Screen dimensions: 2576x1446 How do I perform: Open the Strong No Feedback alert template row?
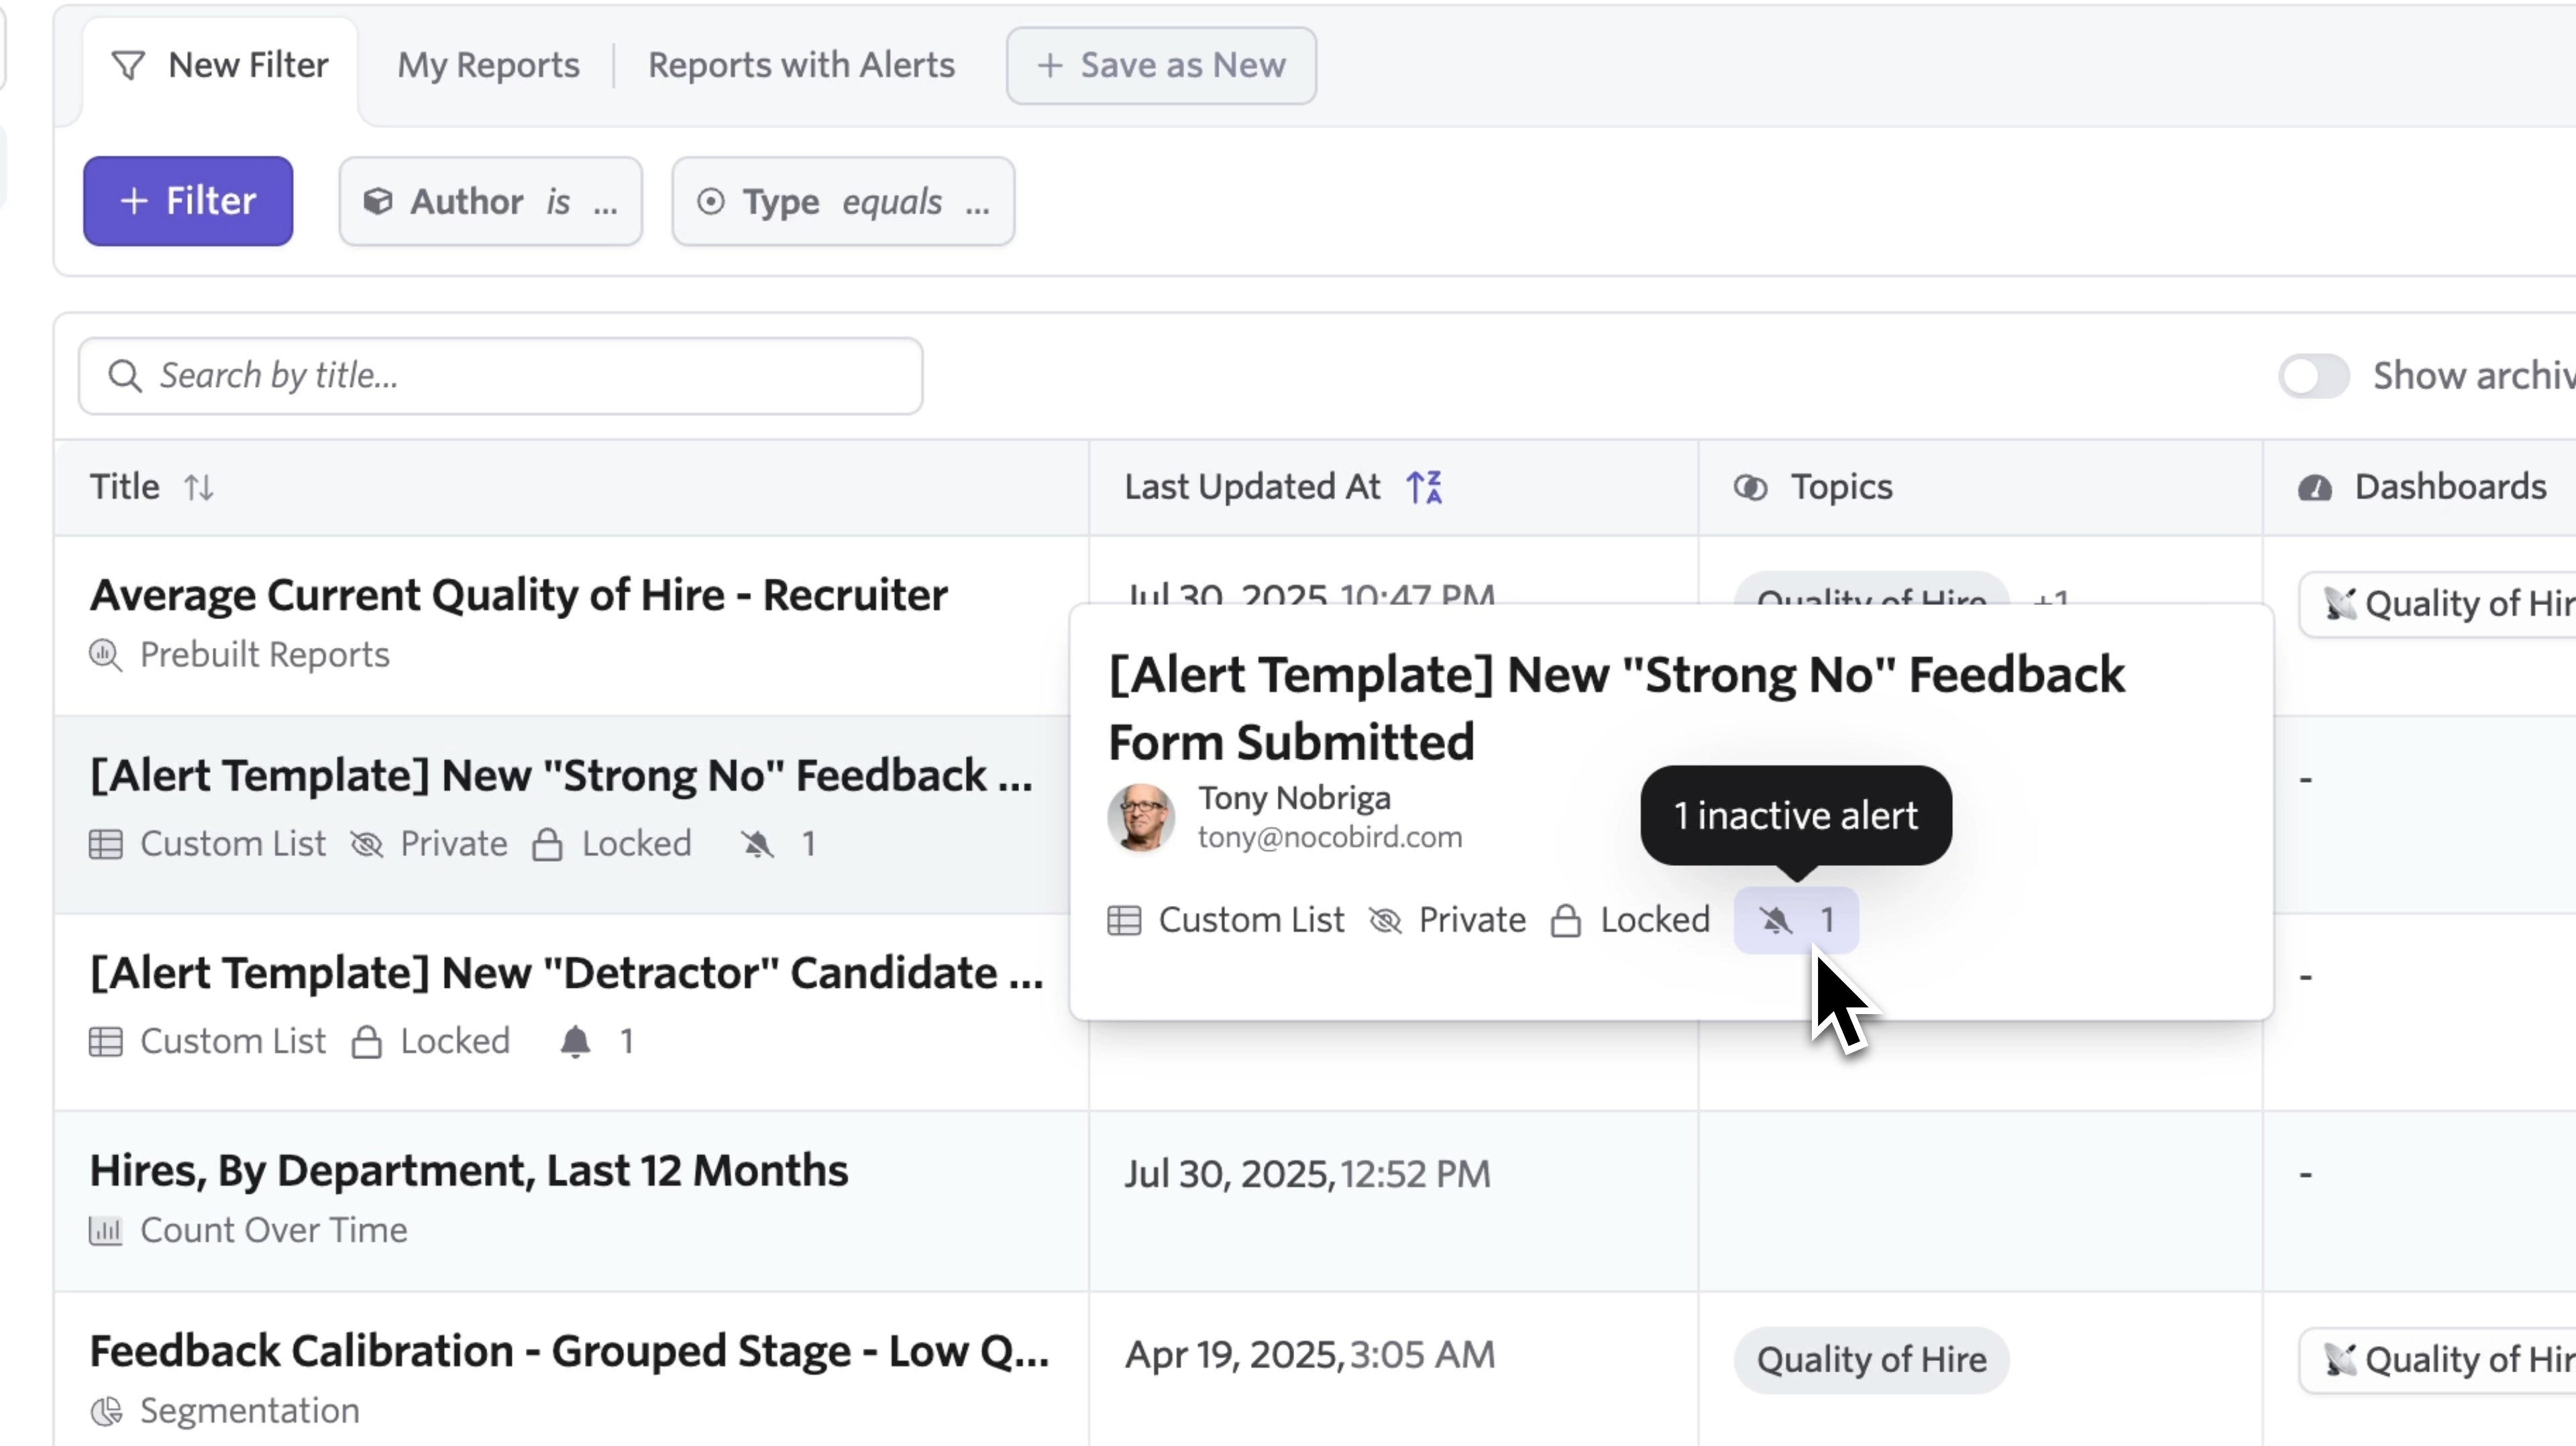point(561,776)
